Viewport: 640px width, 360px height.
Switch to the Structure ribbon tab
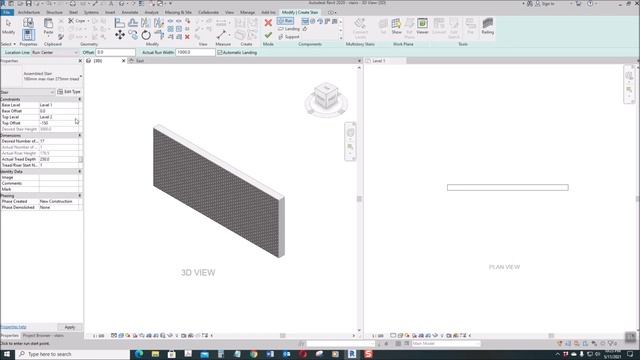click(54, 13)
